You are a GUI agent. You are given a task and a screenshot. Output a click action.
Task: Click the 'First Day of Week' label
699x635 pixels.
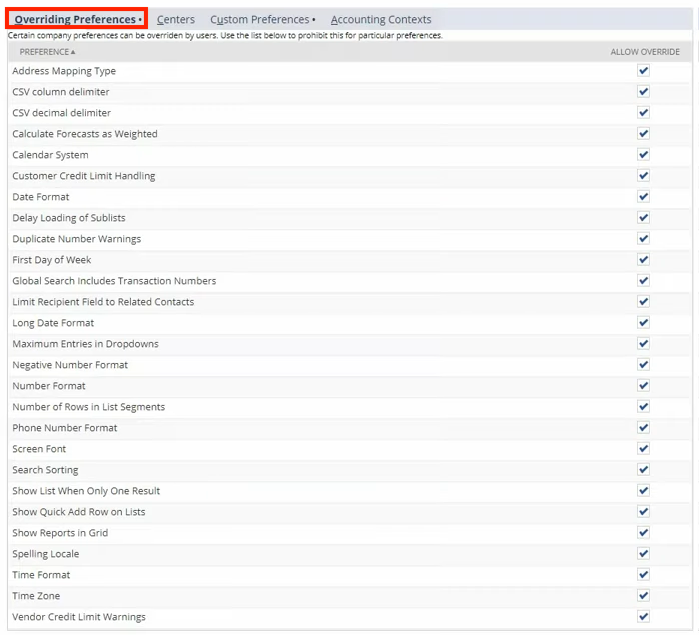[x=52, y=260]
